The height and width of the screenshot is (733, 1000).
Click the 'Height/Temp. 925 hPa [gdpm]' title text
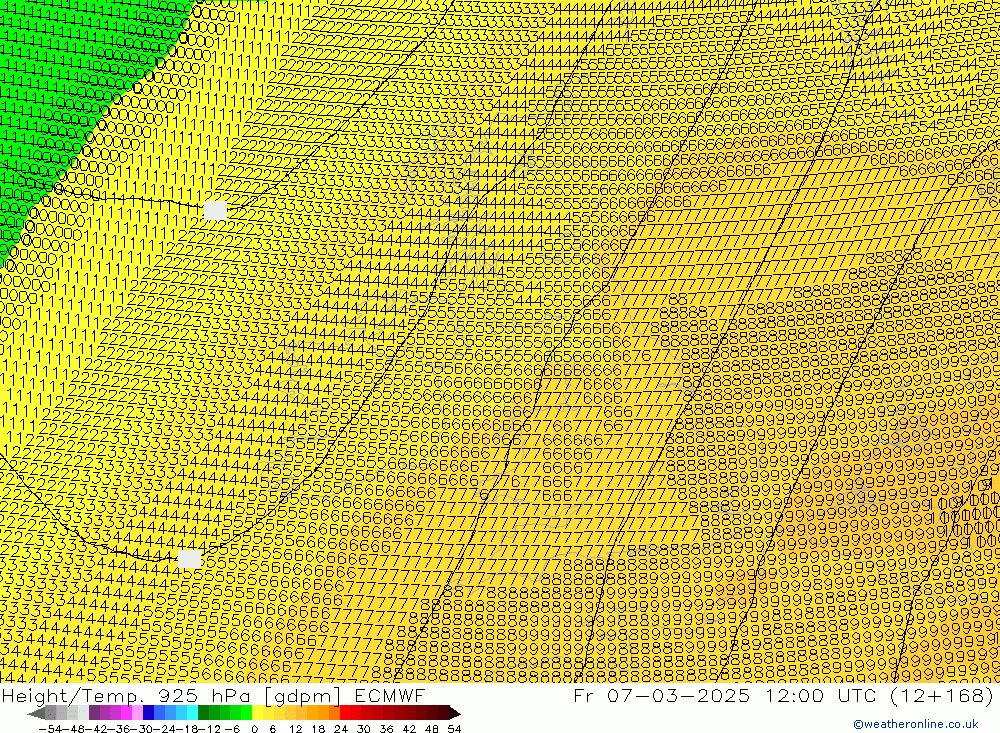(172, 696)
